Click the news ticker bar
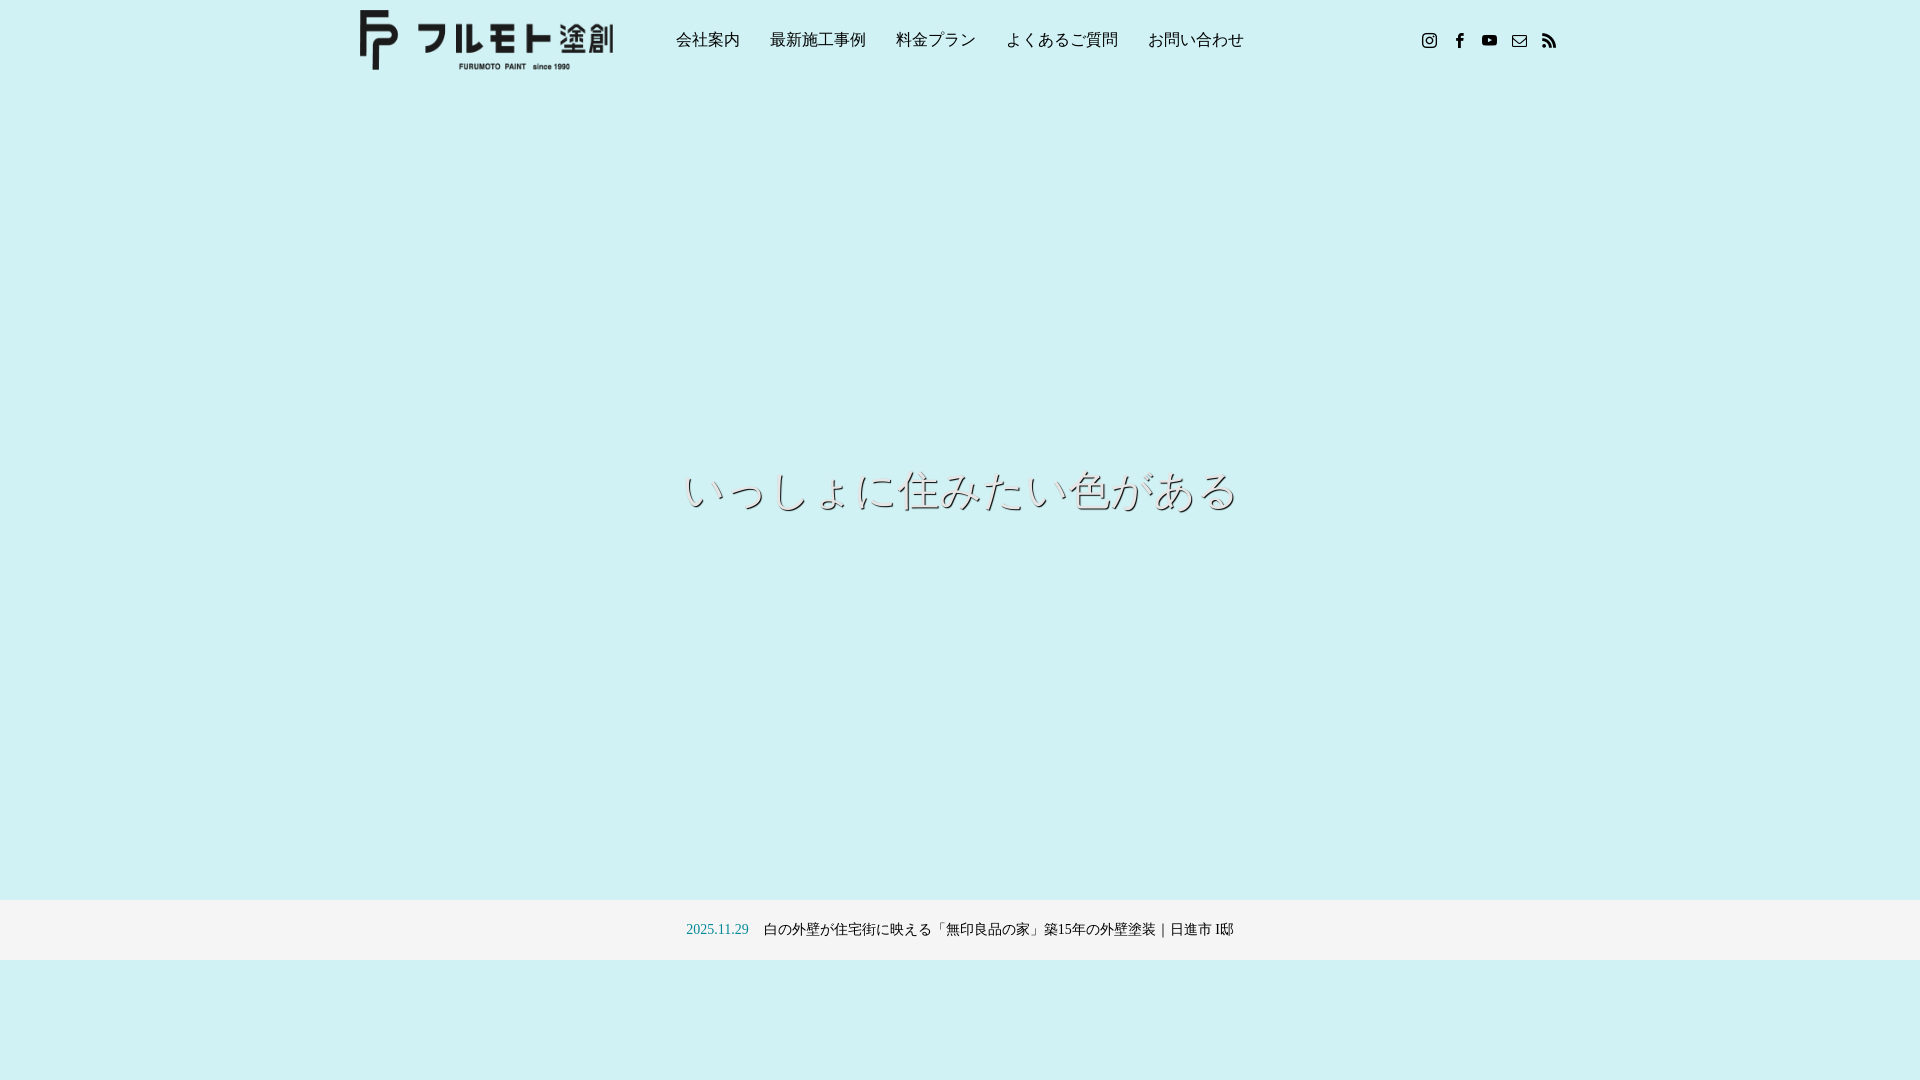Viewport: 1920px width, 1080px height. [x=959, y=929]
